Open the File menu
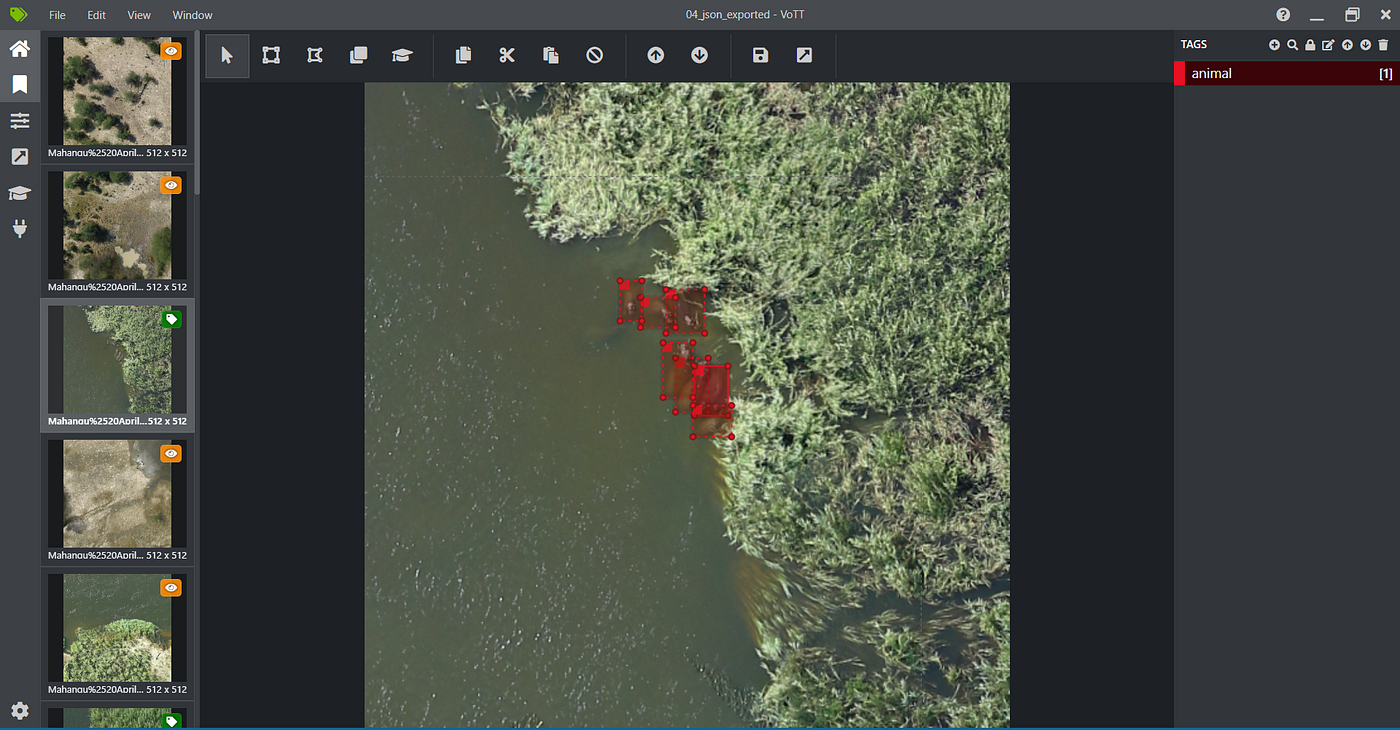This screenshot has height=730, width=1400. (x=57, y=15)
